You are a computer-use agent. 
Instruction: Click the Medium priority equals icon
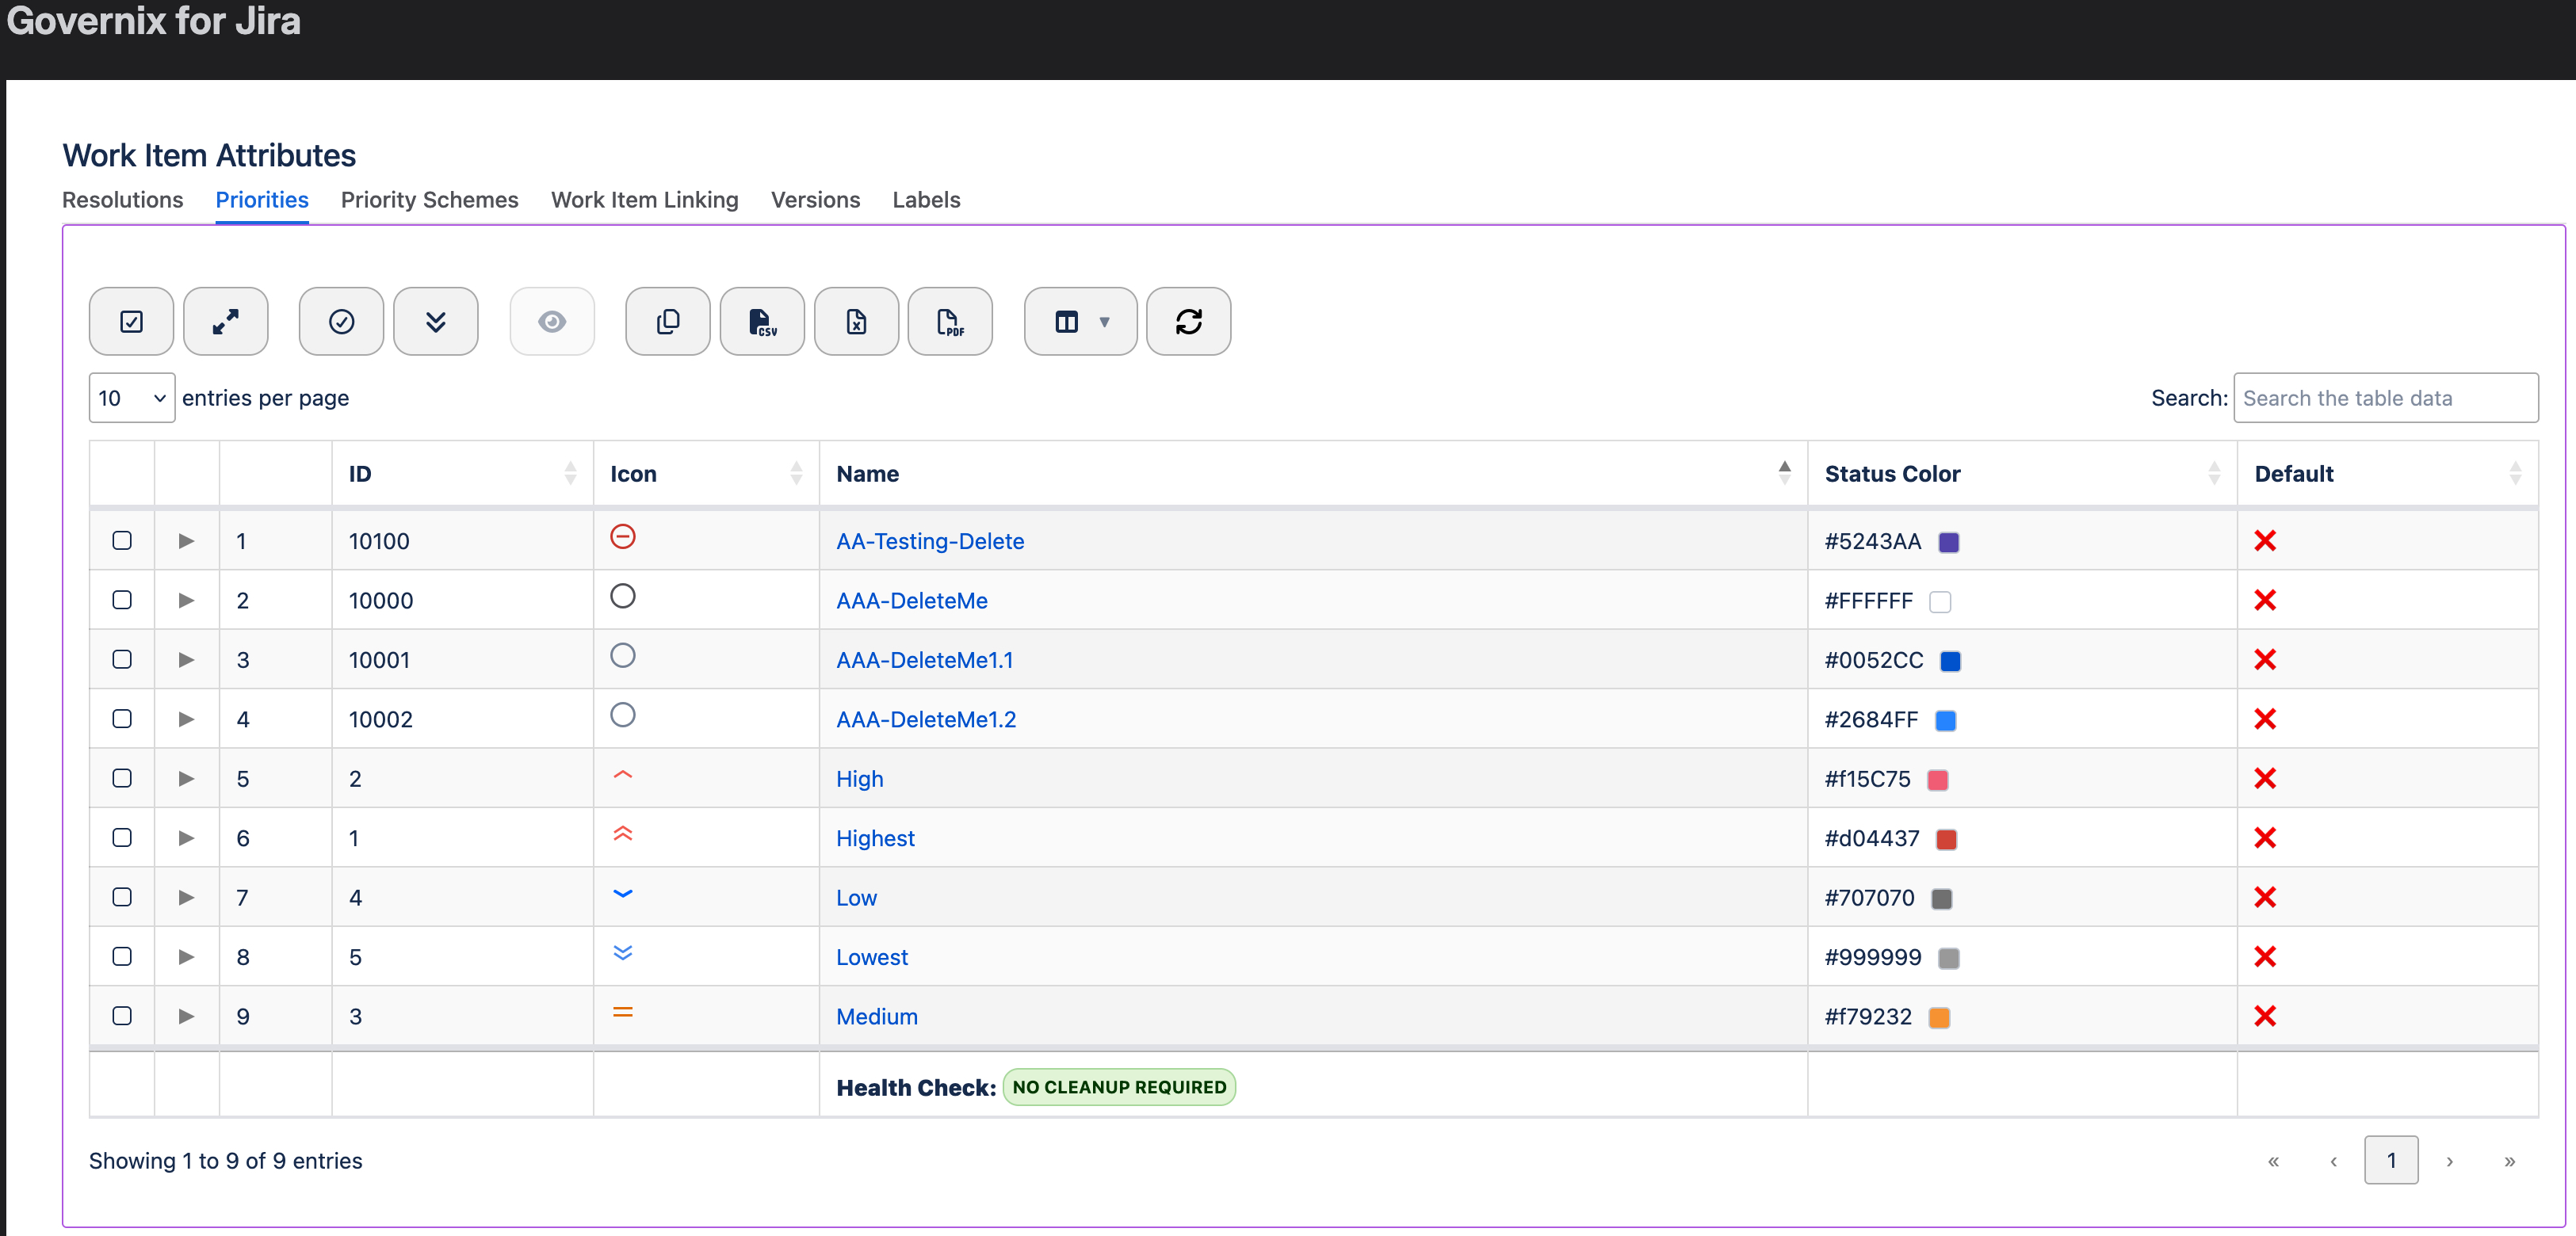[623, 1012]
